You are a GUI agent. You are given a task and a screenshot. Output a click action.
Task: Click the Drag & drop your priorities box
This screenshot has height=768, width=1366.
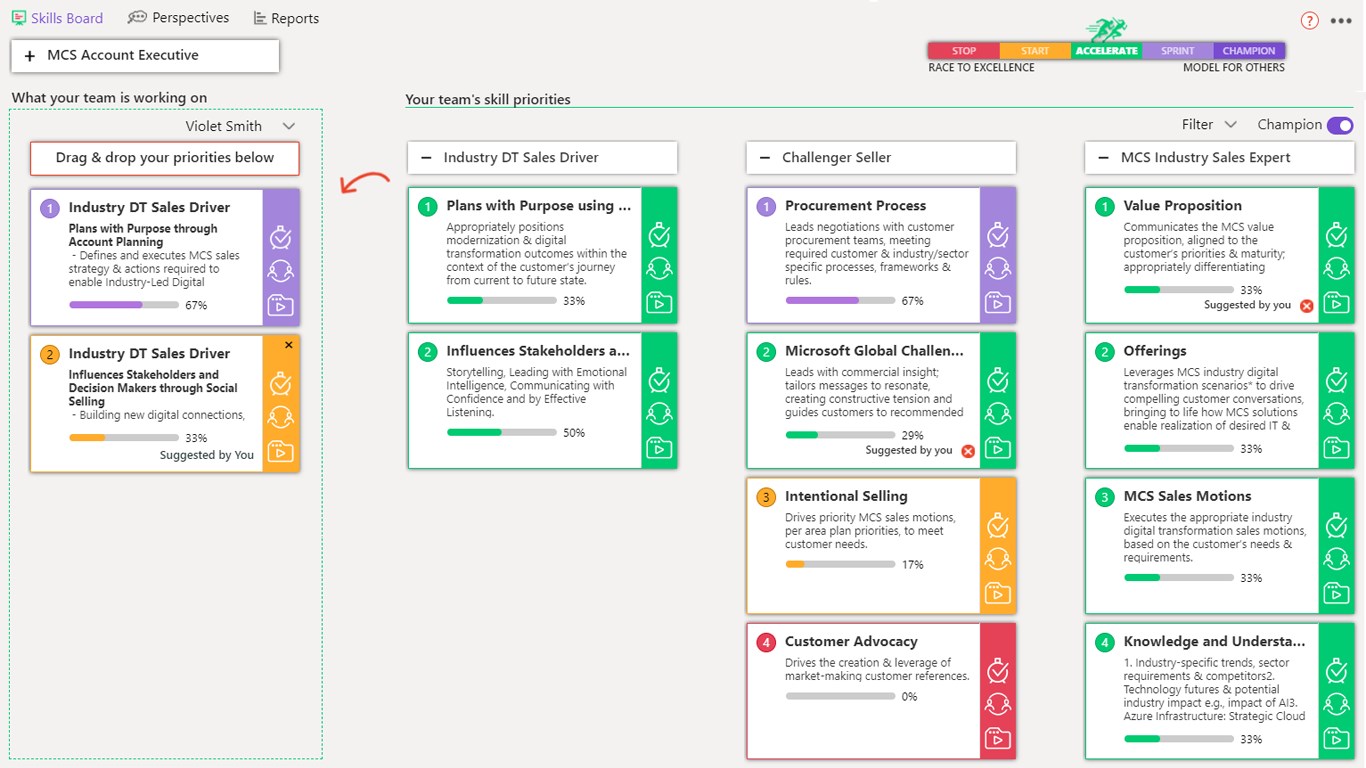tap(165, 158)
